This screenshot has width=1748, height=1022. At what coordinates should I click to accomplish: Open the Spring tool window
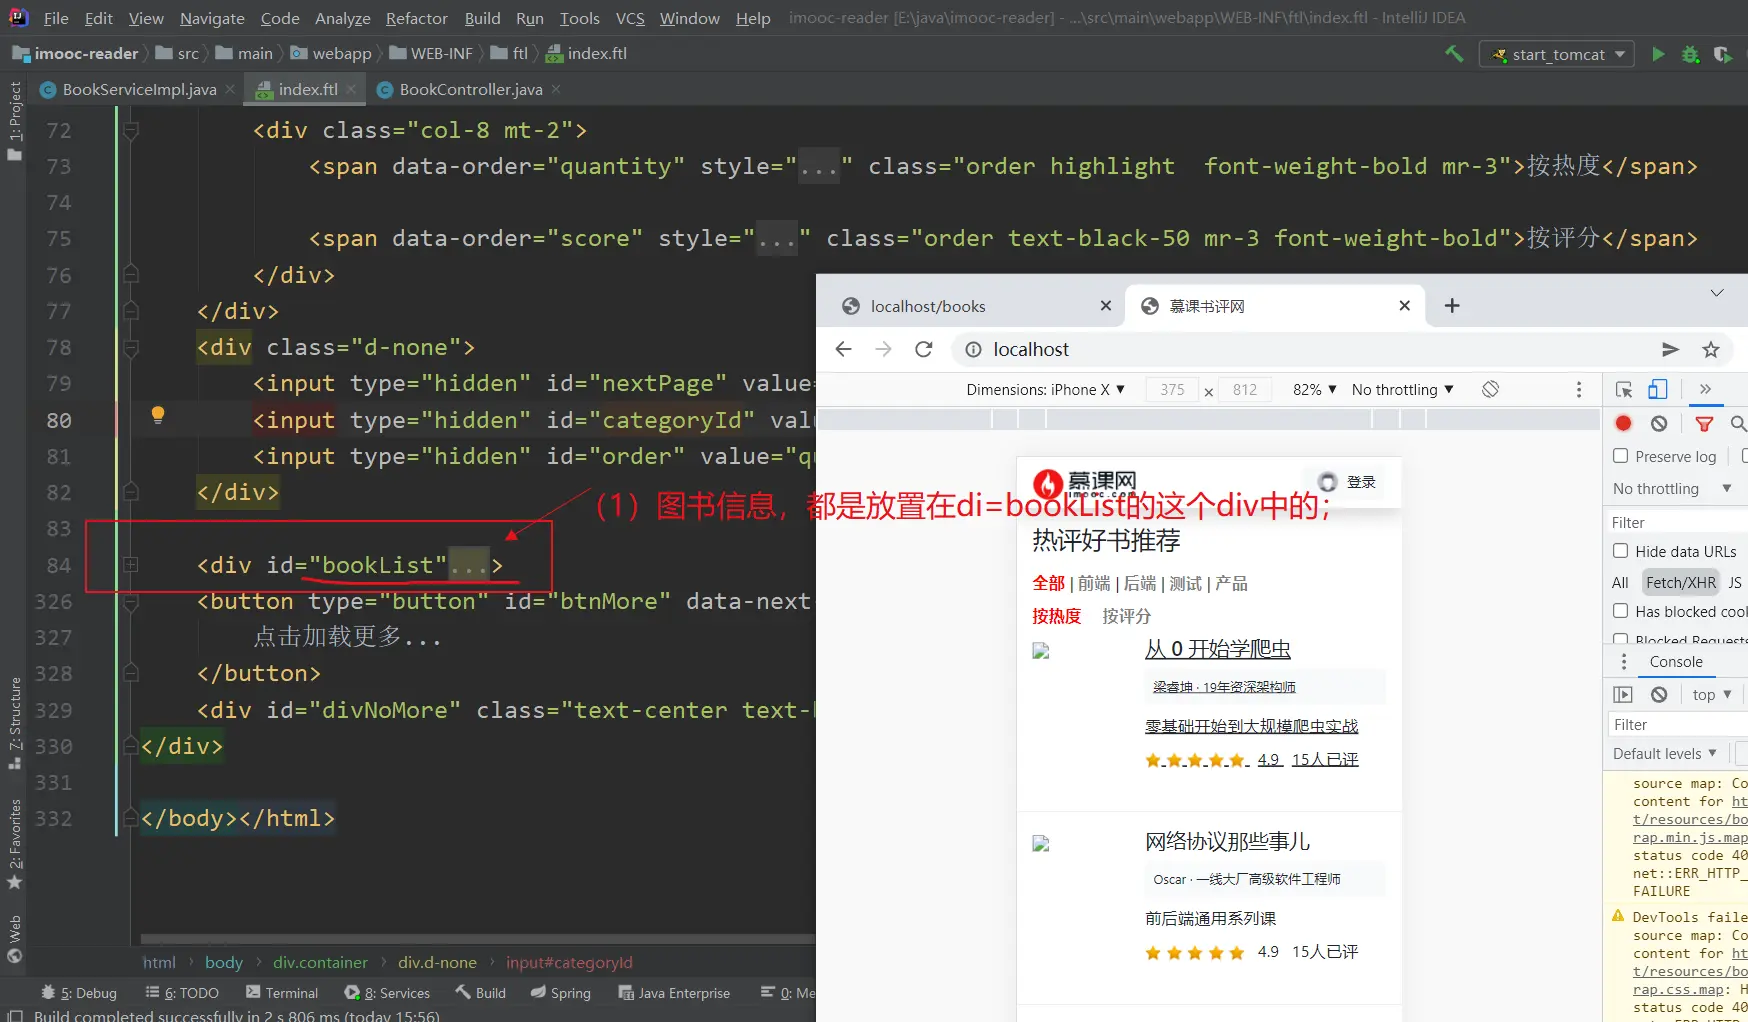point(560,993)
